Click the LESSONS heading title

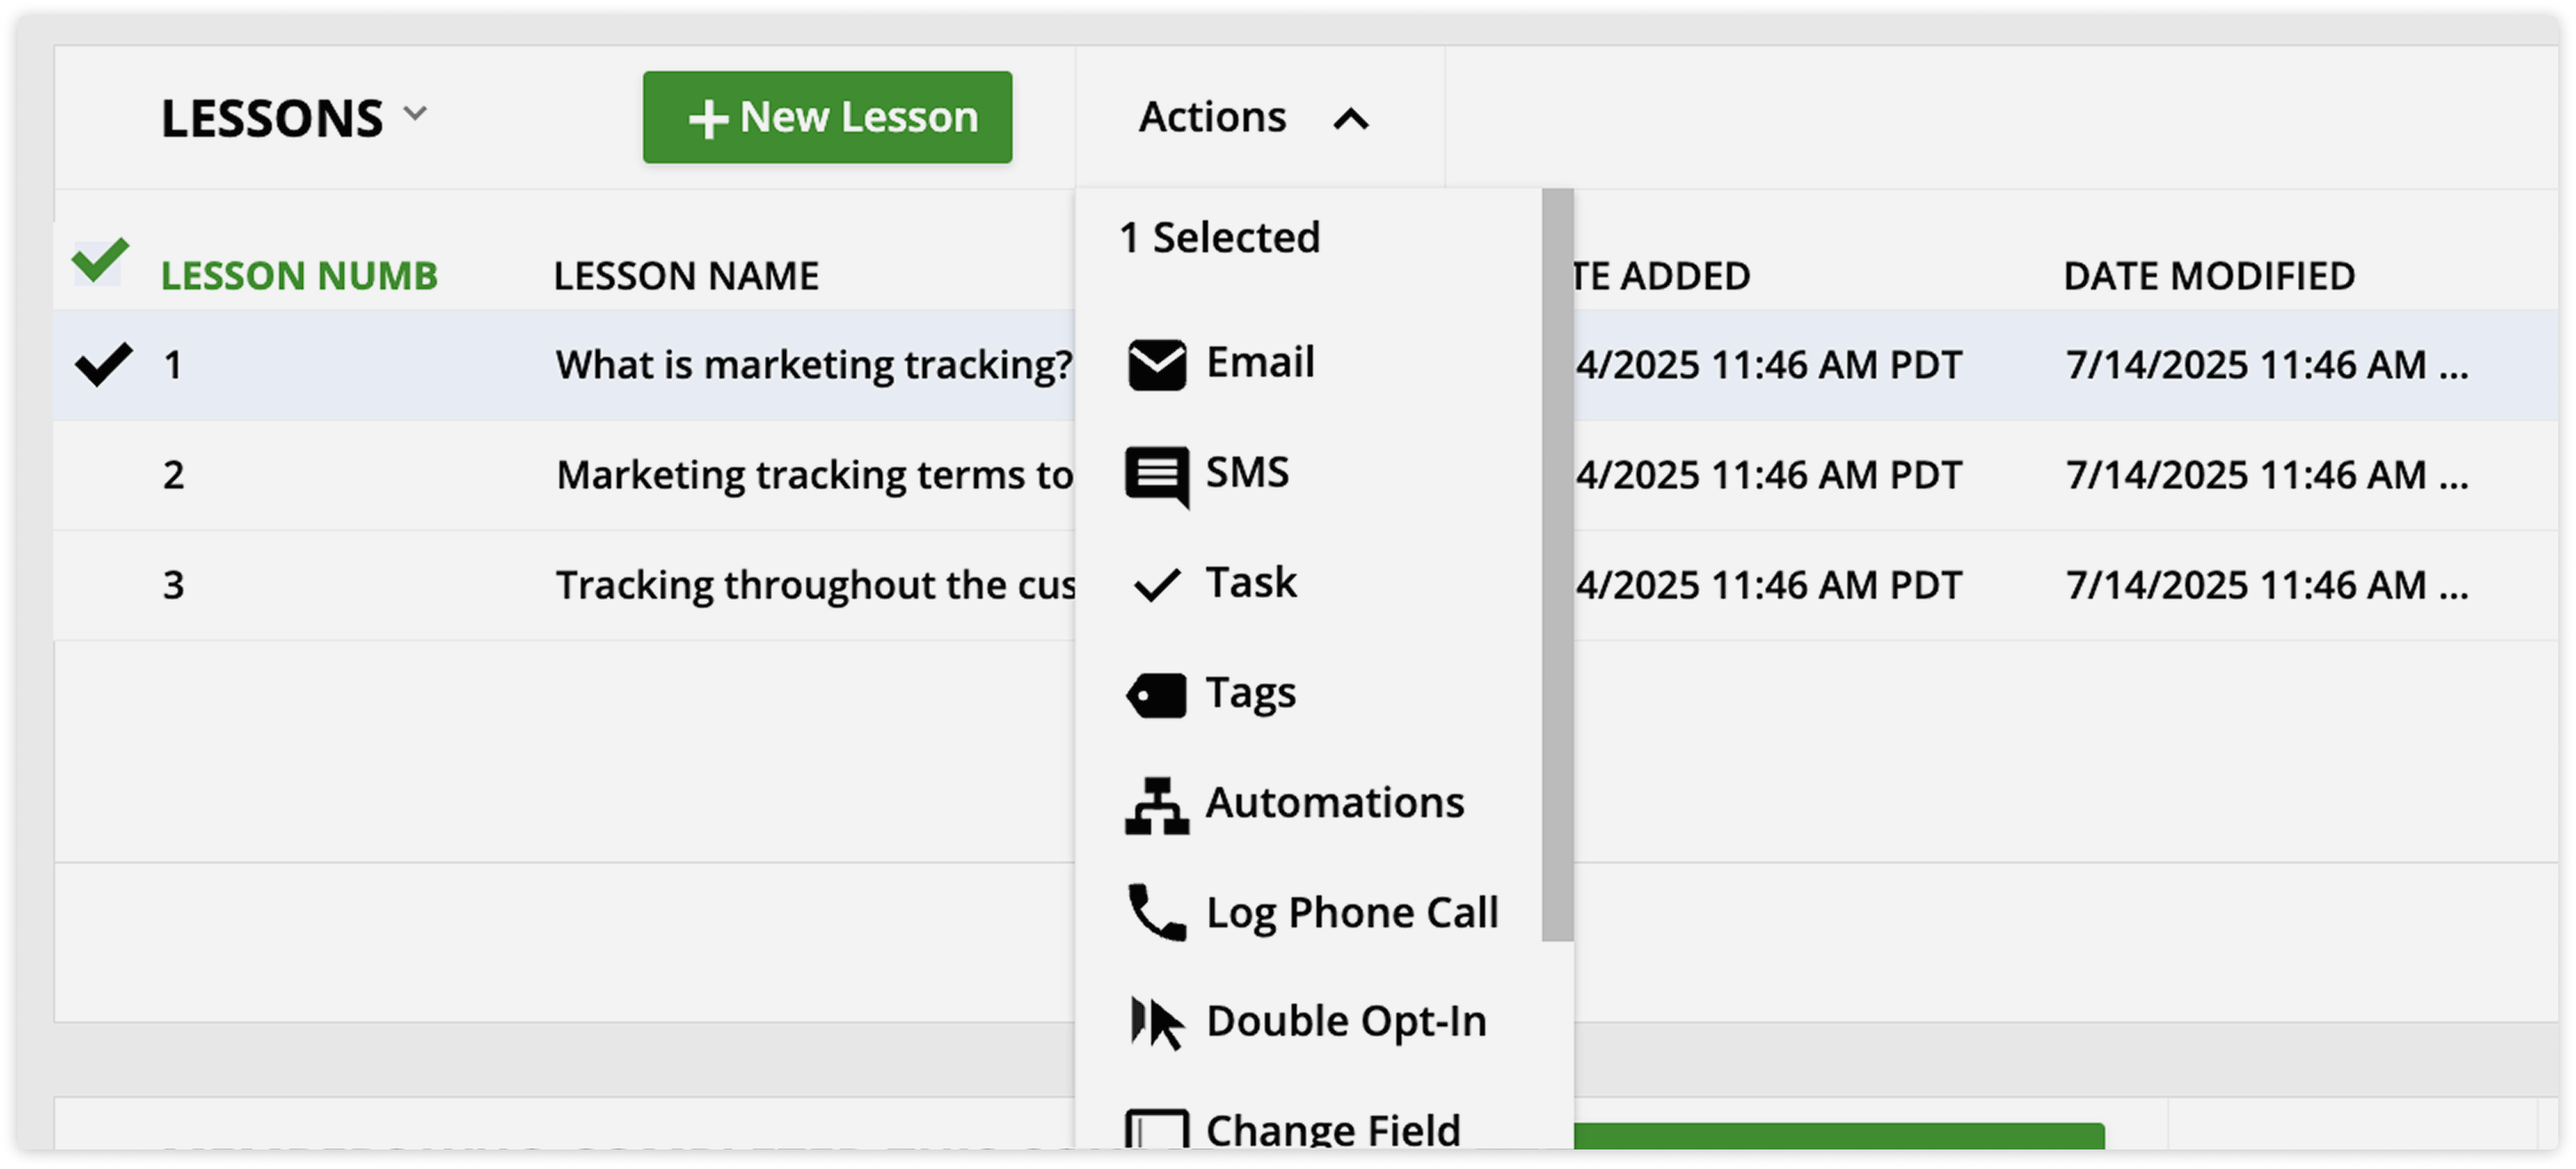tap(272, 119)
